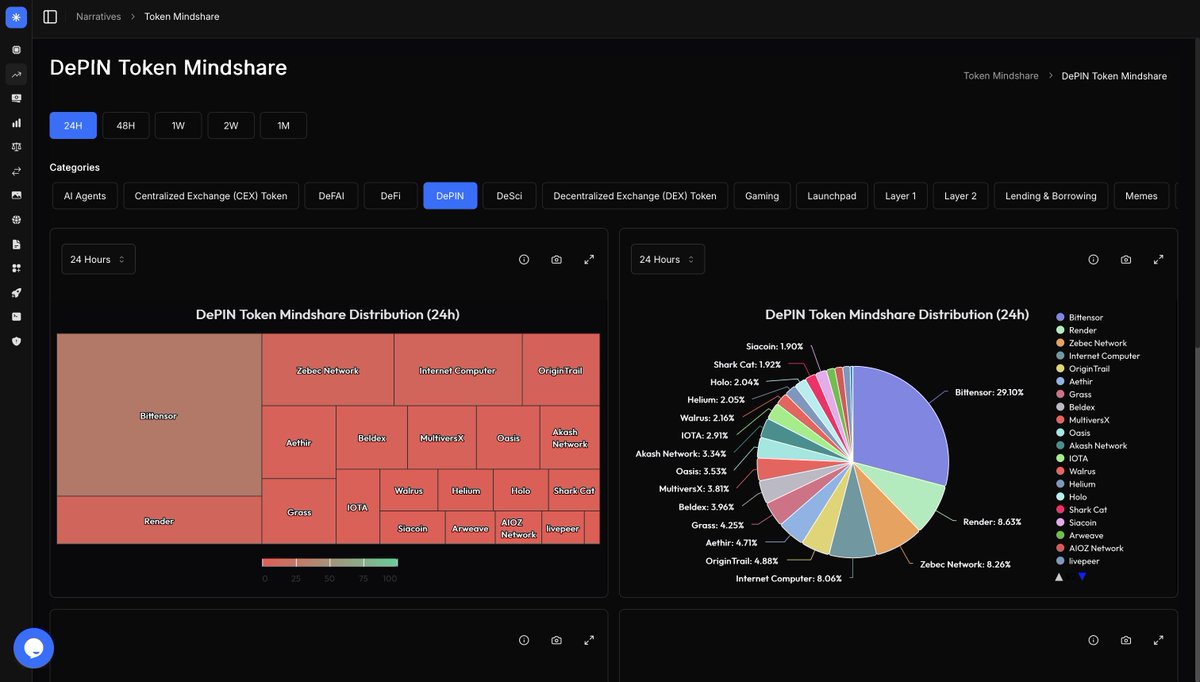The height and width of the screenshot is (682, 1200).
Task: Page down the legend with blue arrow
Action: (1082, 577)
